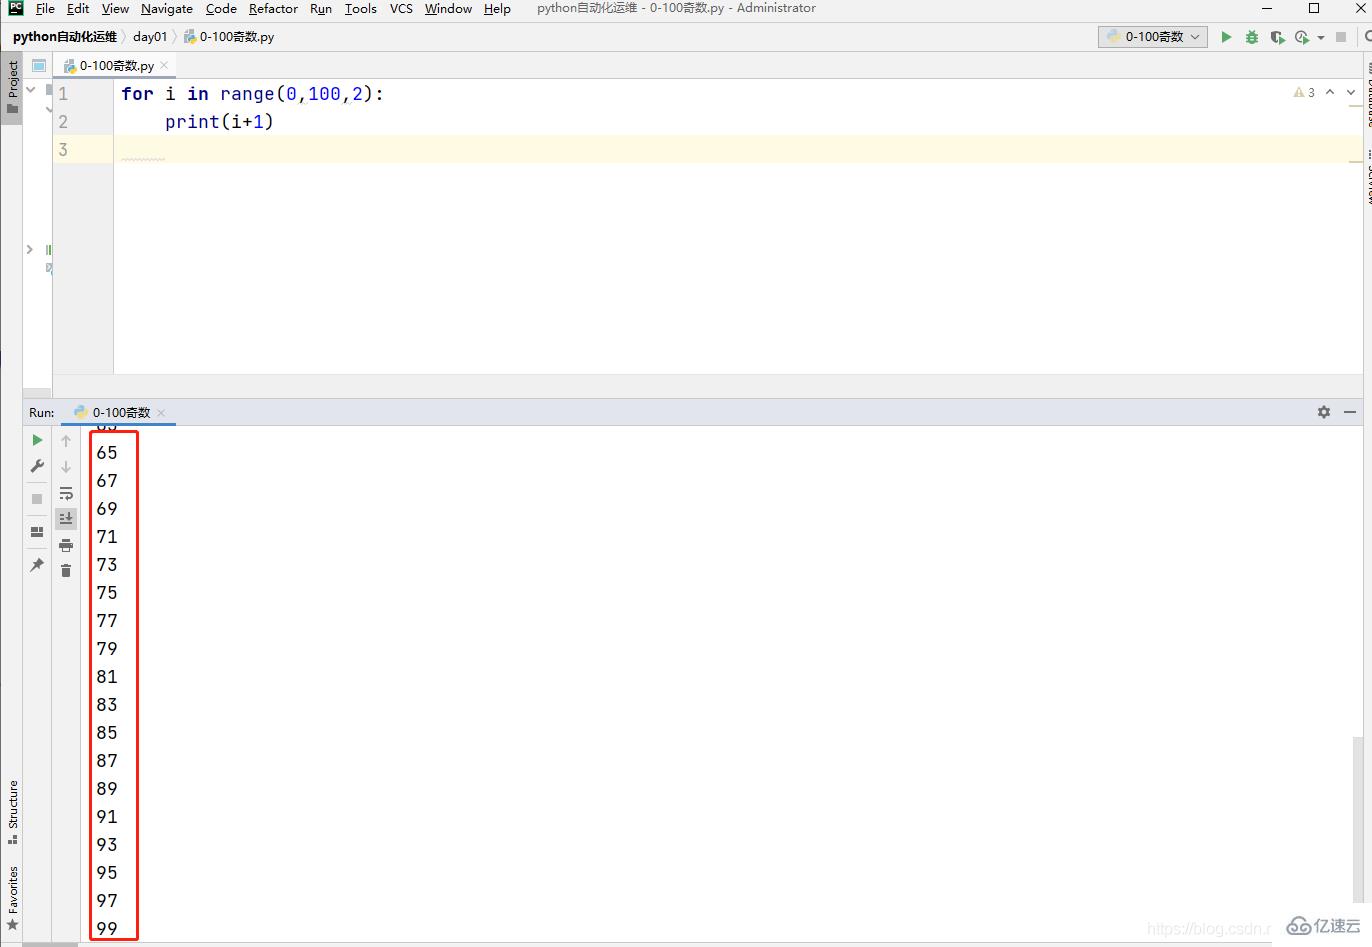Open the Refactor menu
This screenshot has height=947, width=1372.
coord(273,9)
